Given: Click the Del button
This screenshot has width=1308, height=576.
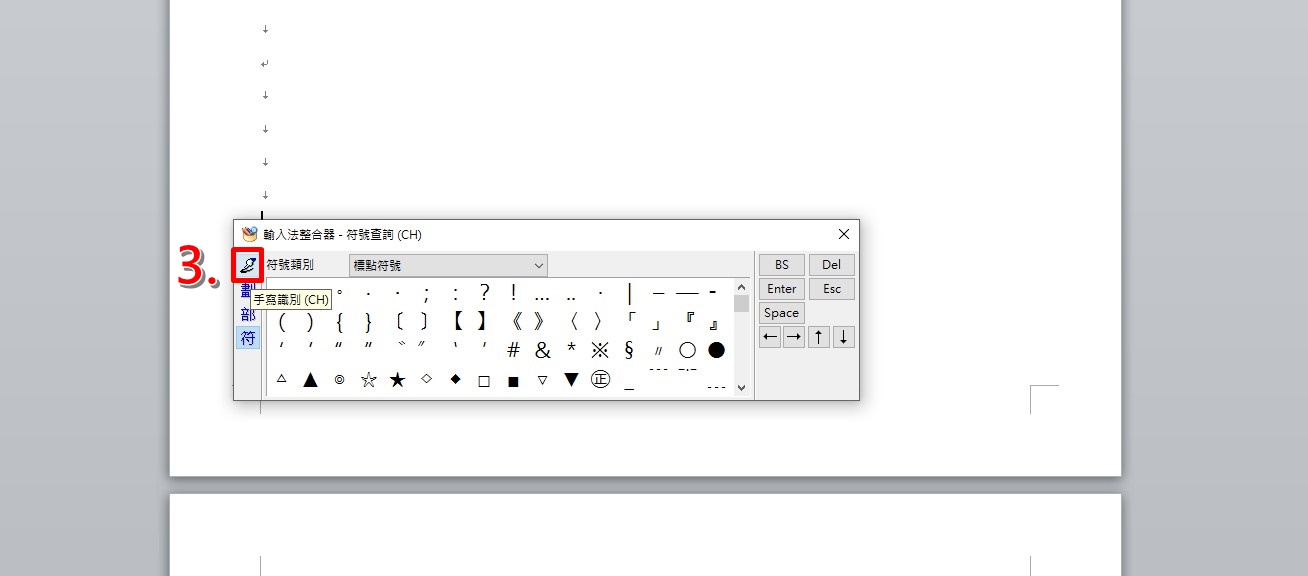Looking at the screenshot, I should (832, 265).
